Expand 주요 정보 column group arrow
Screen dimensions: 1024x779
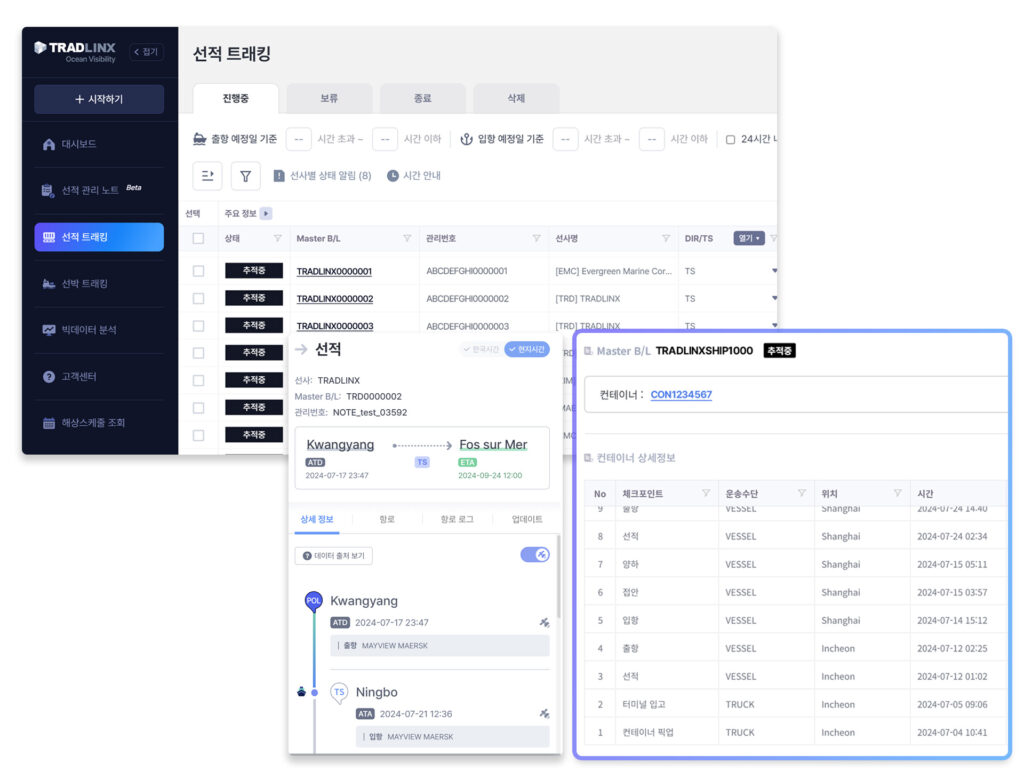tap(266, 214)
